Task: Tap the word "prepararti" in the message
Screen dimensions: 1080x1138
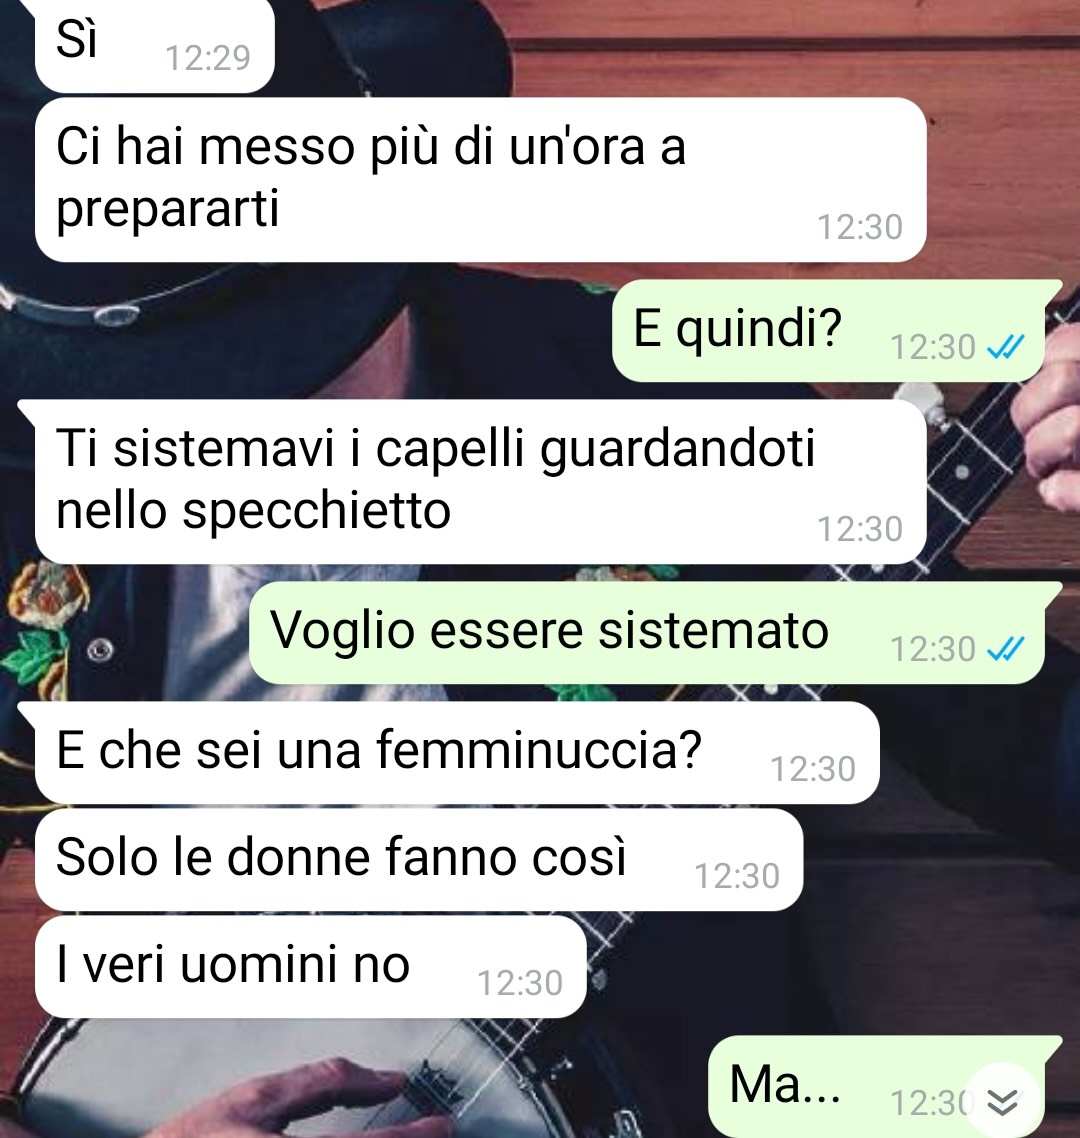Action: coord(168,210)
